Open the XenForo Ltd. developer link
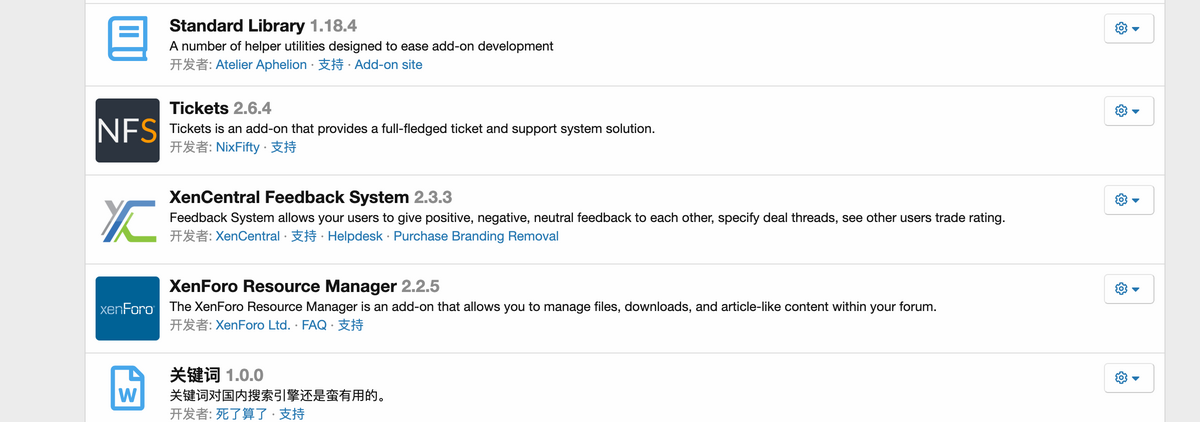The height and width of the screenshot is (422, 1200). pyautogui.click(x=253, y=325)
